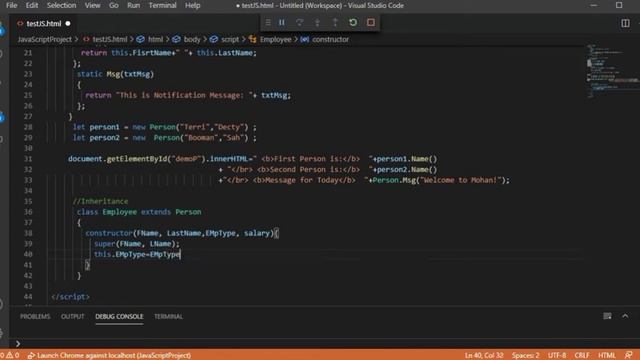Click the Spaces: 2 indentation status entry

[x=525, y=356]
